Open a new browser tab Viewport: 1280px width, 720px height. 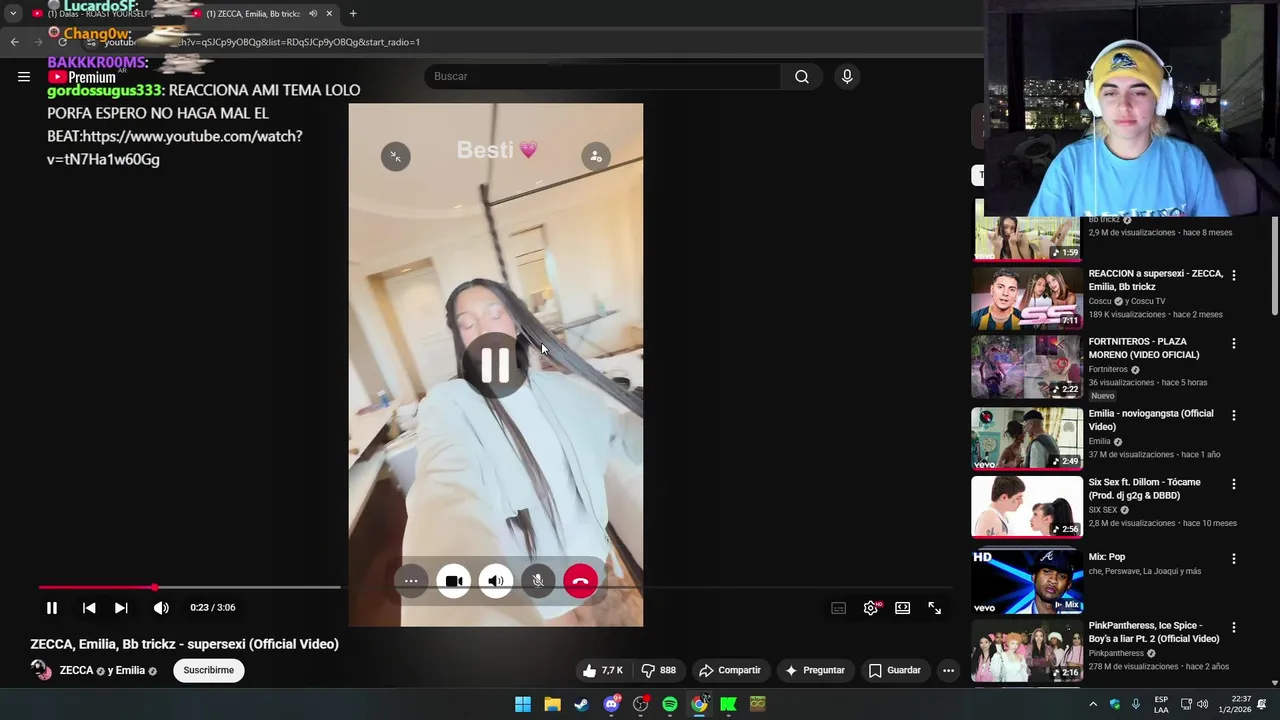353,14
